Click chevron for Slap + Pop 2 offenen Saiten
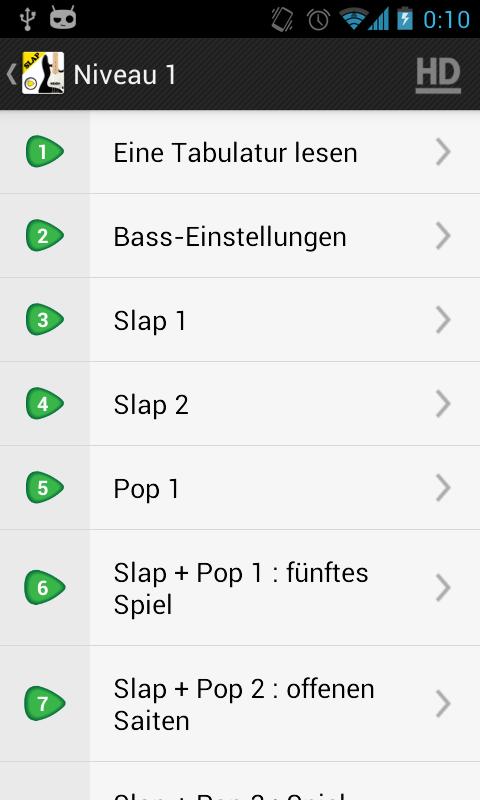Image resolution: width=480 pixels, height=800 pixels. [444, 704]
